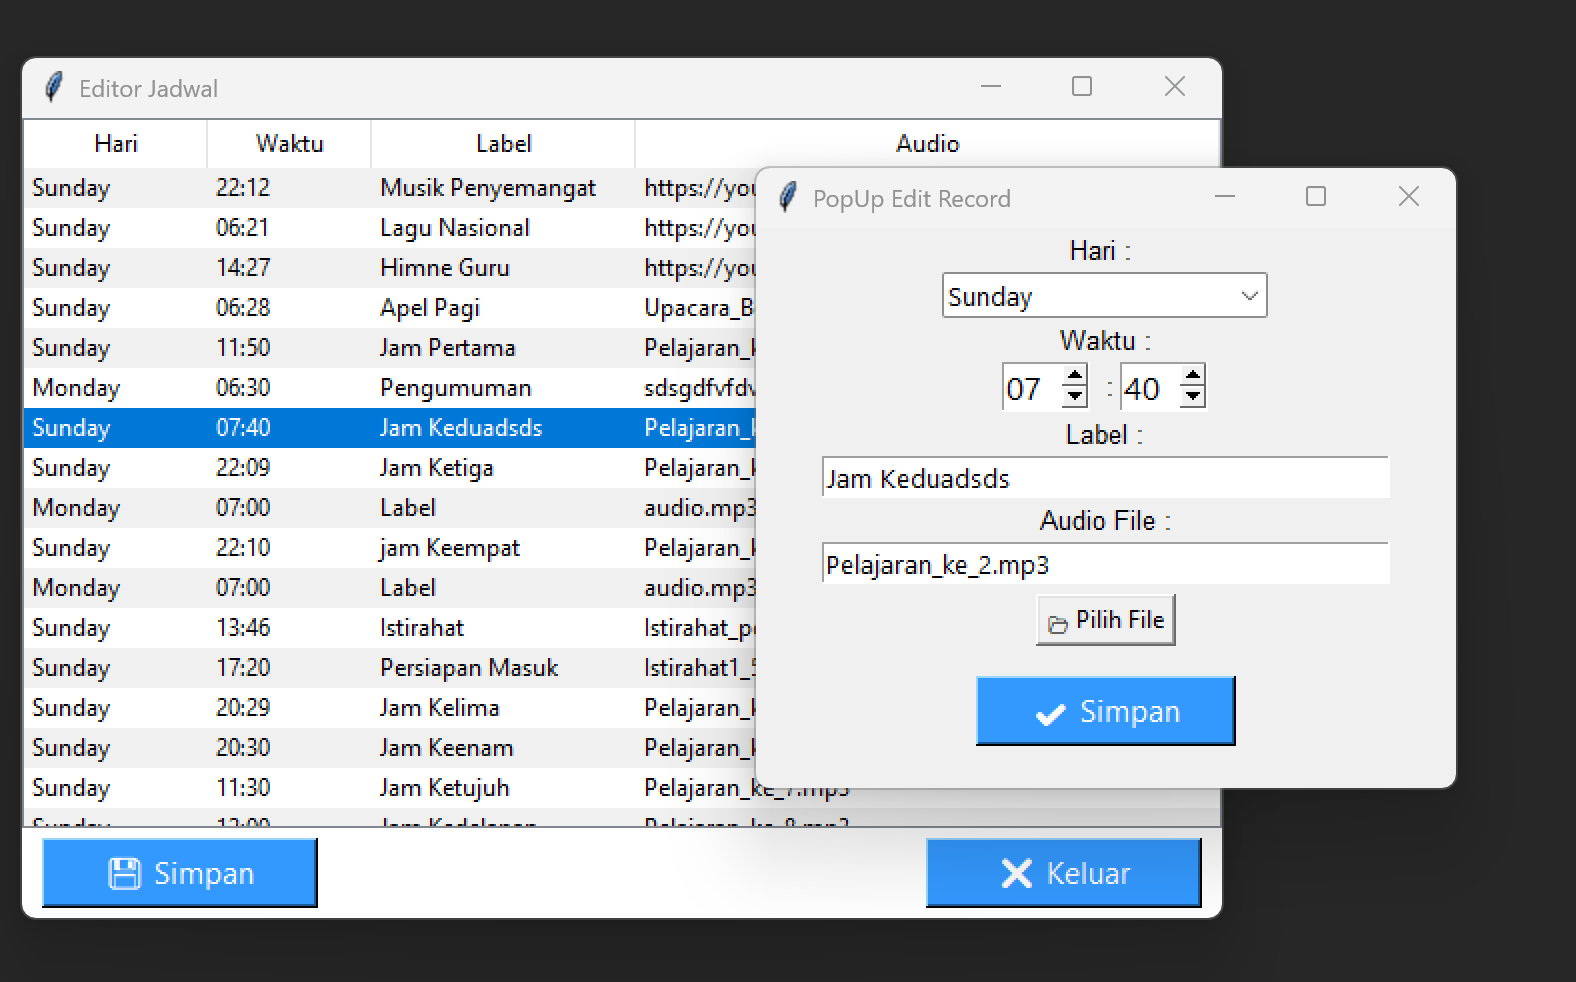Click the Keluar button
1576x982 pixels.
tap(1063, 873)
